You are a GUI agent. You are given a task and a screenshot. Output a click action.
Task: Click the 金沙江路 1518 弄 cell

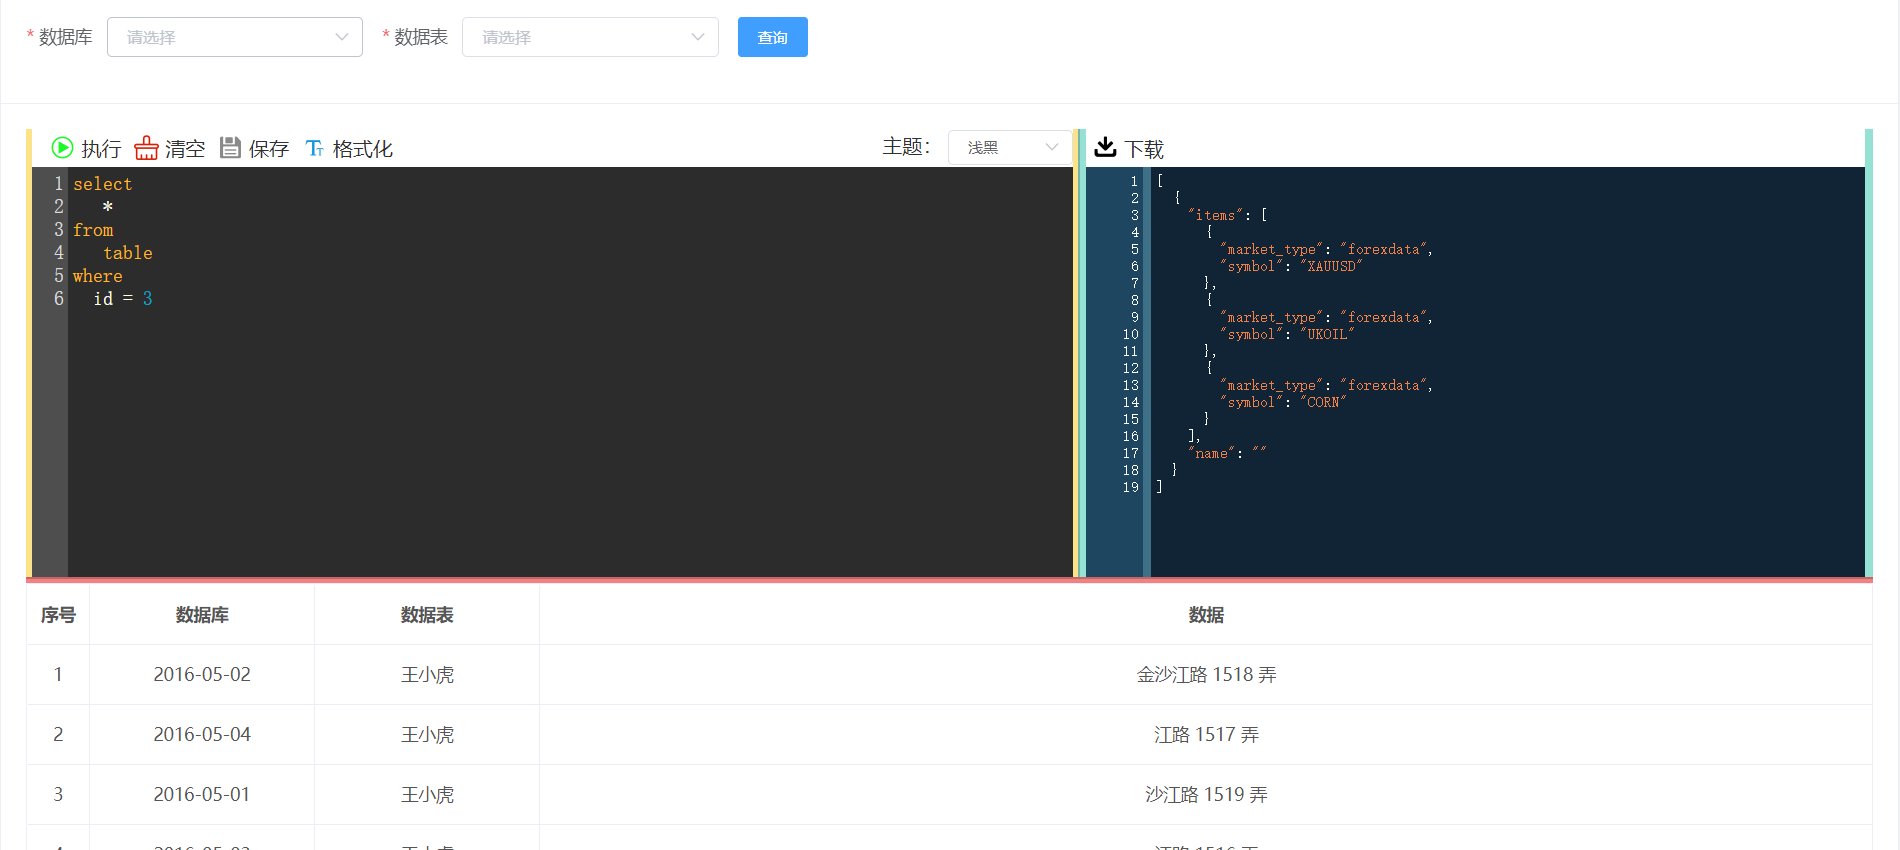1206,675
